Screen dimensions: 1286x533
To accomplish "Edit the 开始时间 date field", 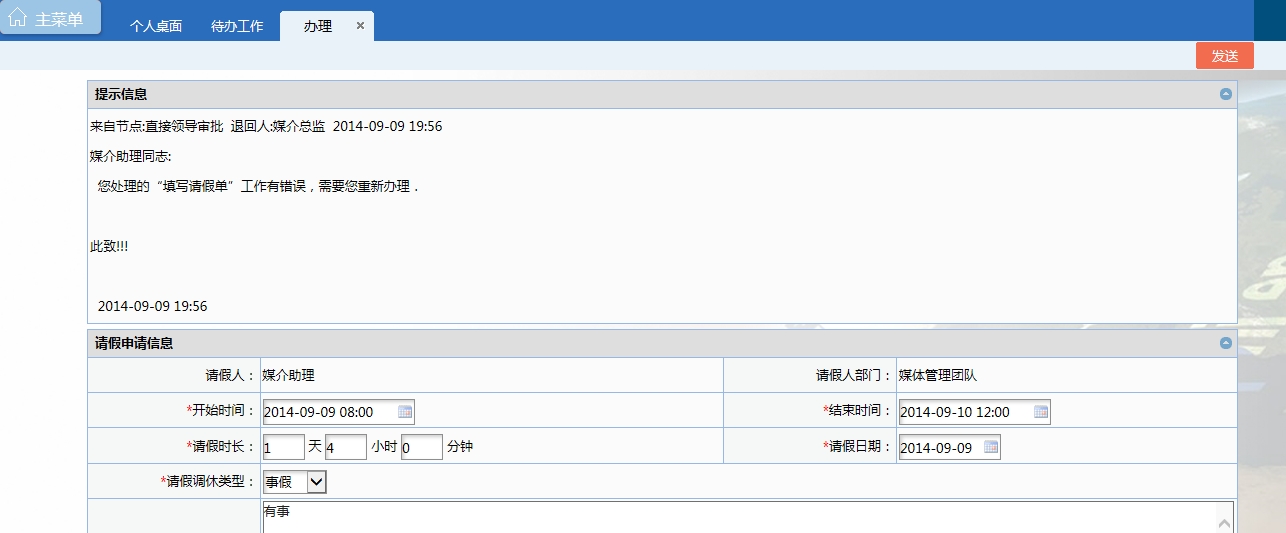I will (338, 412).
